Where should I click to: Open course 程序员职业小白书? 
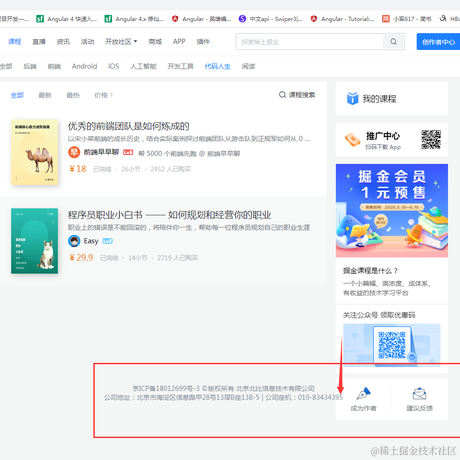tap(169, 215)
